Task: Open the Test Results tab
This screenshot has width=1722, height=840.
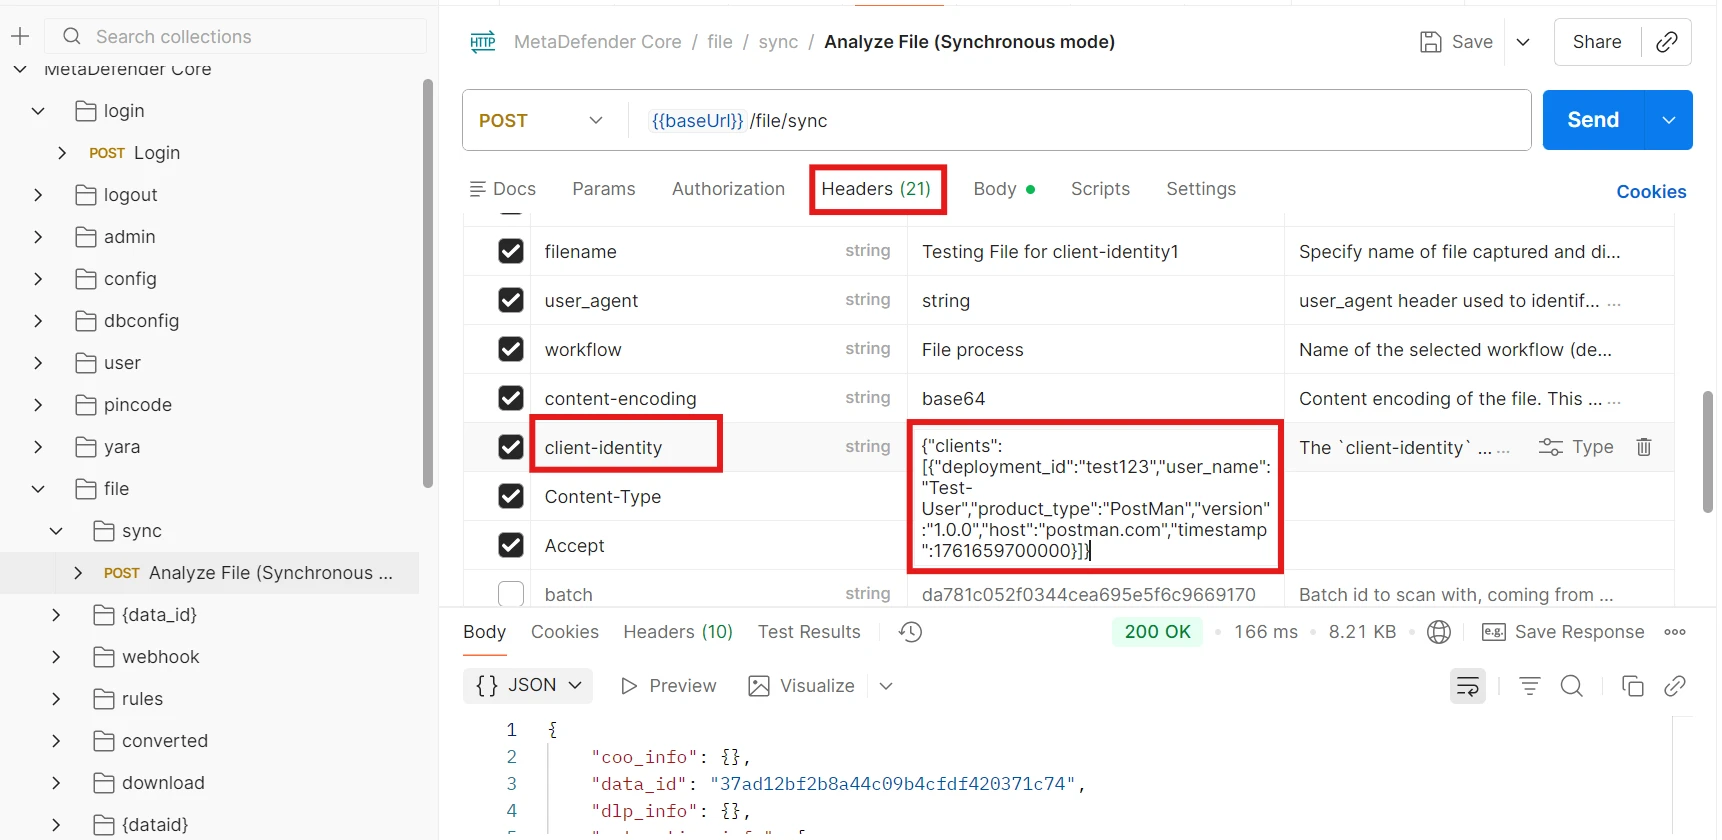Action: coord(809,632)
